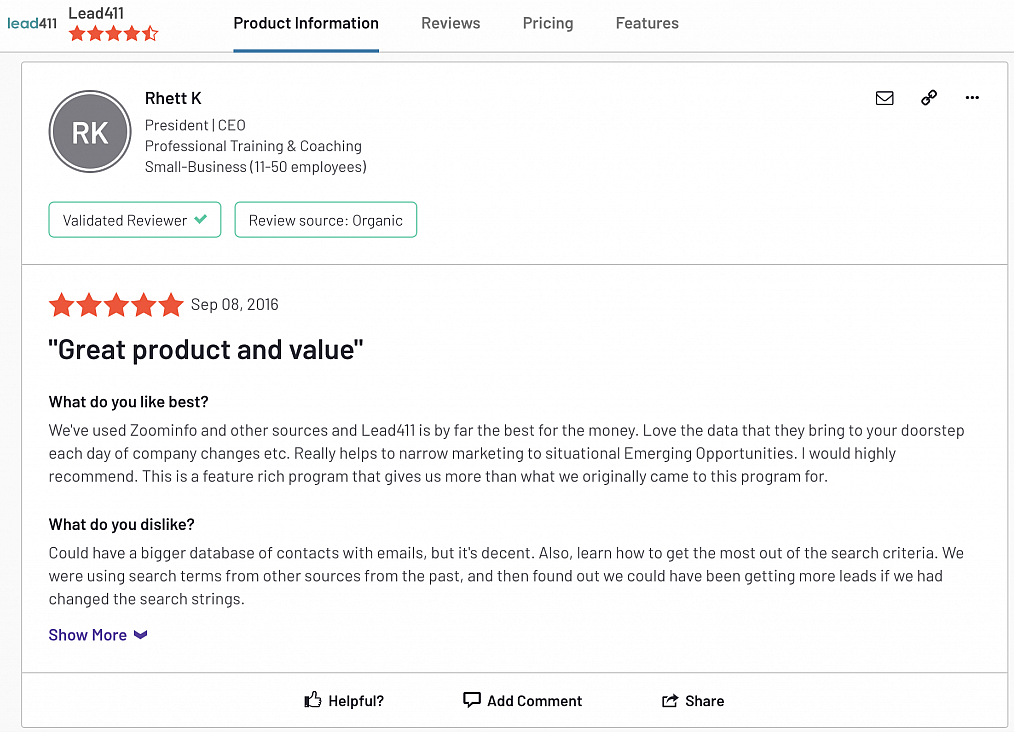
Task: Click the Validated Reviewer badge
Action: coord(135,220)
